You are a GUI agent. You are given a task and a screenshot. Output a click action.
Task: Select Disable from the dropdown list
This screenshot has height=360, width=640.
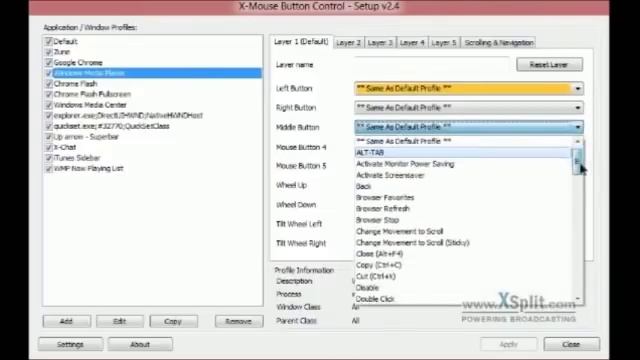coord(463,288)
